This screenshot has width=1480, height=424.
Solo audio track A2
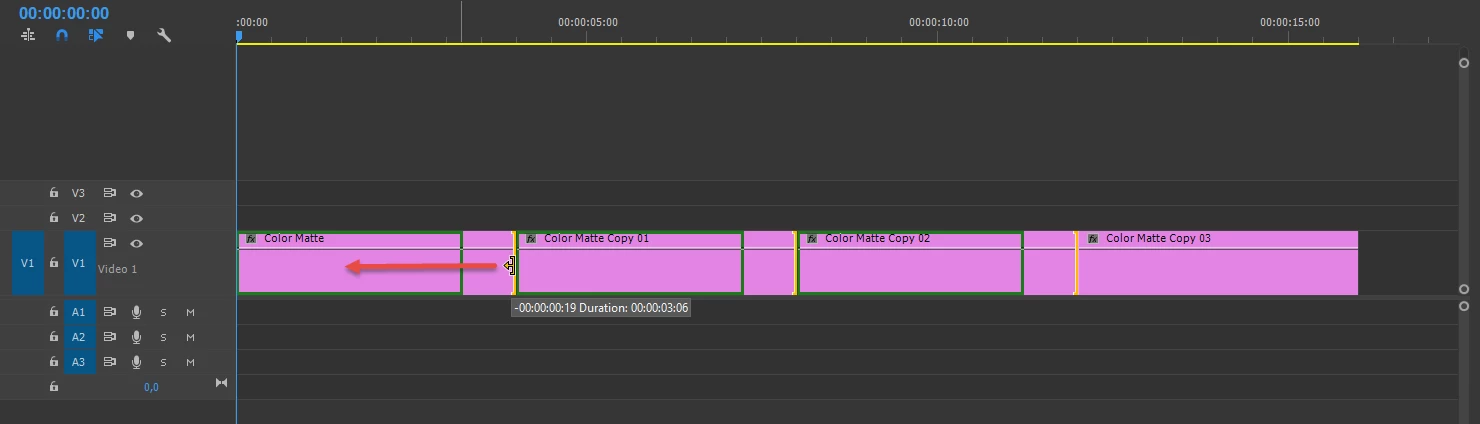(163, 337)
